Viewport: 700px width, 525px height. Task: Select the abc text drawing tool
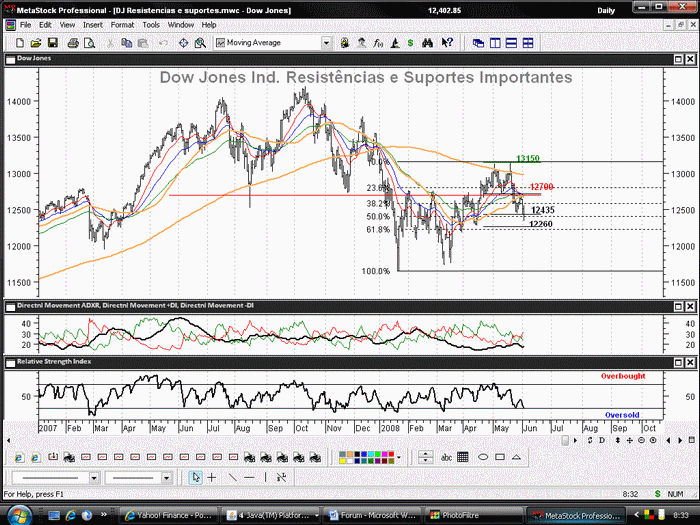[446, 457]
